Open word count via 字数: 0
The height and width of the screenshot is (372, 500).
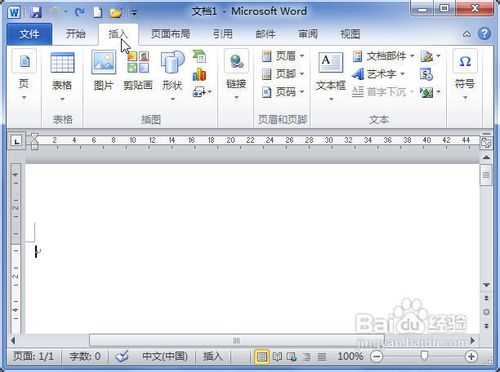[x=85, y=356]
